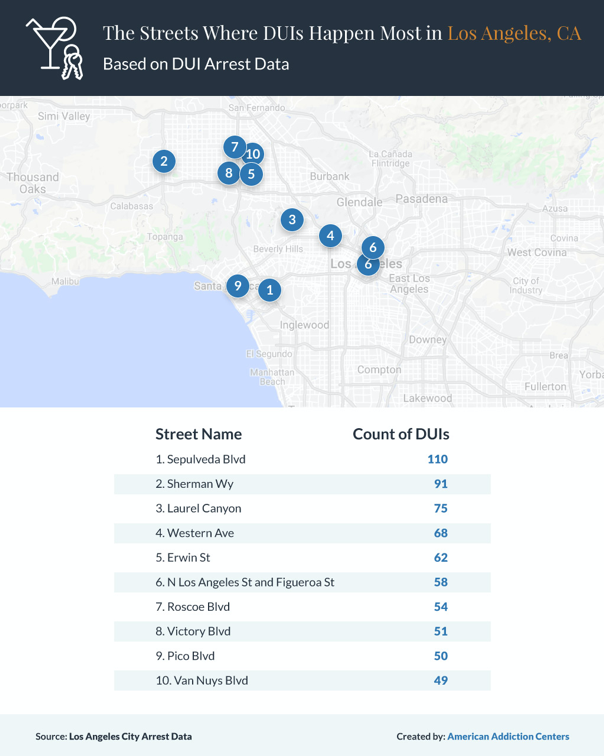Click the DUI count value 50
Image resolution: width=604 pixels, height=756 pixels.
(441, 656)
